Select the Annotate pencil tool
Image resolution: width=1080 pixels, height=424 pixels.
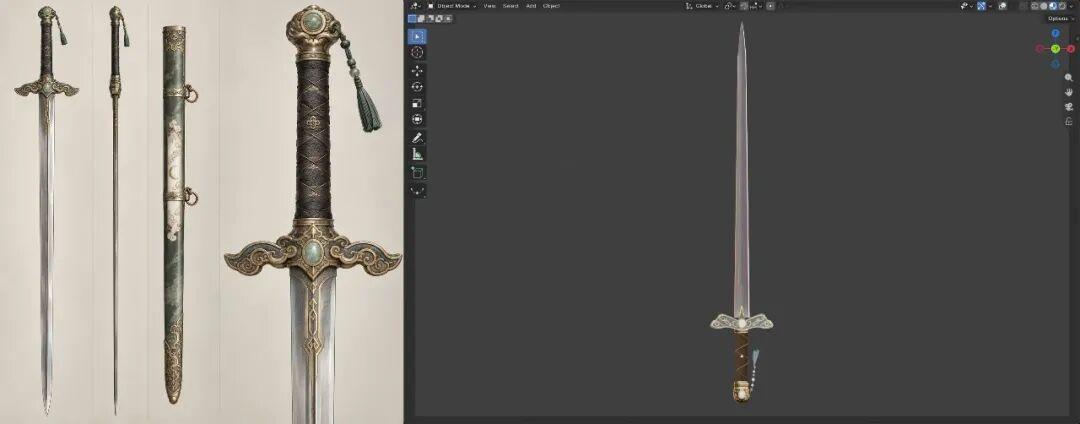(417, 138)
